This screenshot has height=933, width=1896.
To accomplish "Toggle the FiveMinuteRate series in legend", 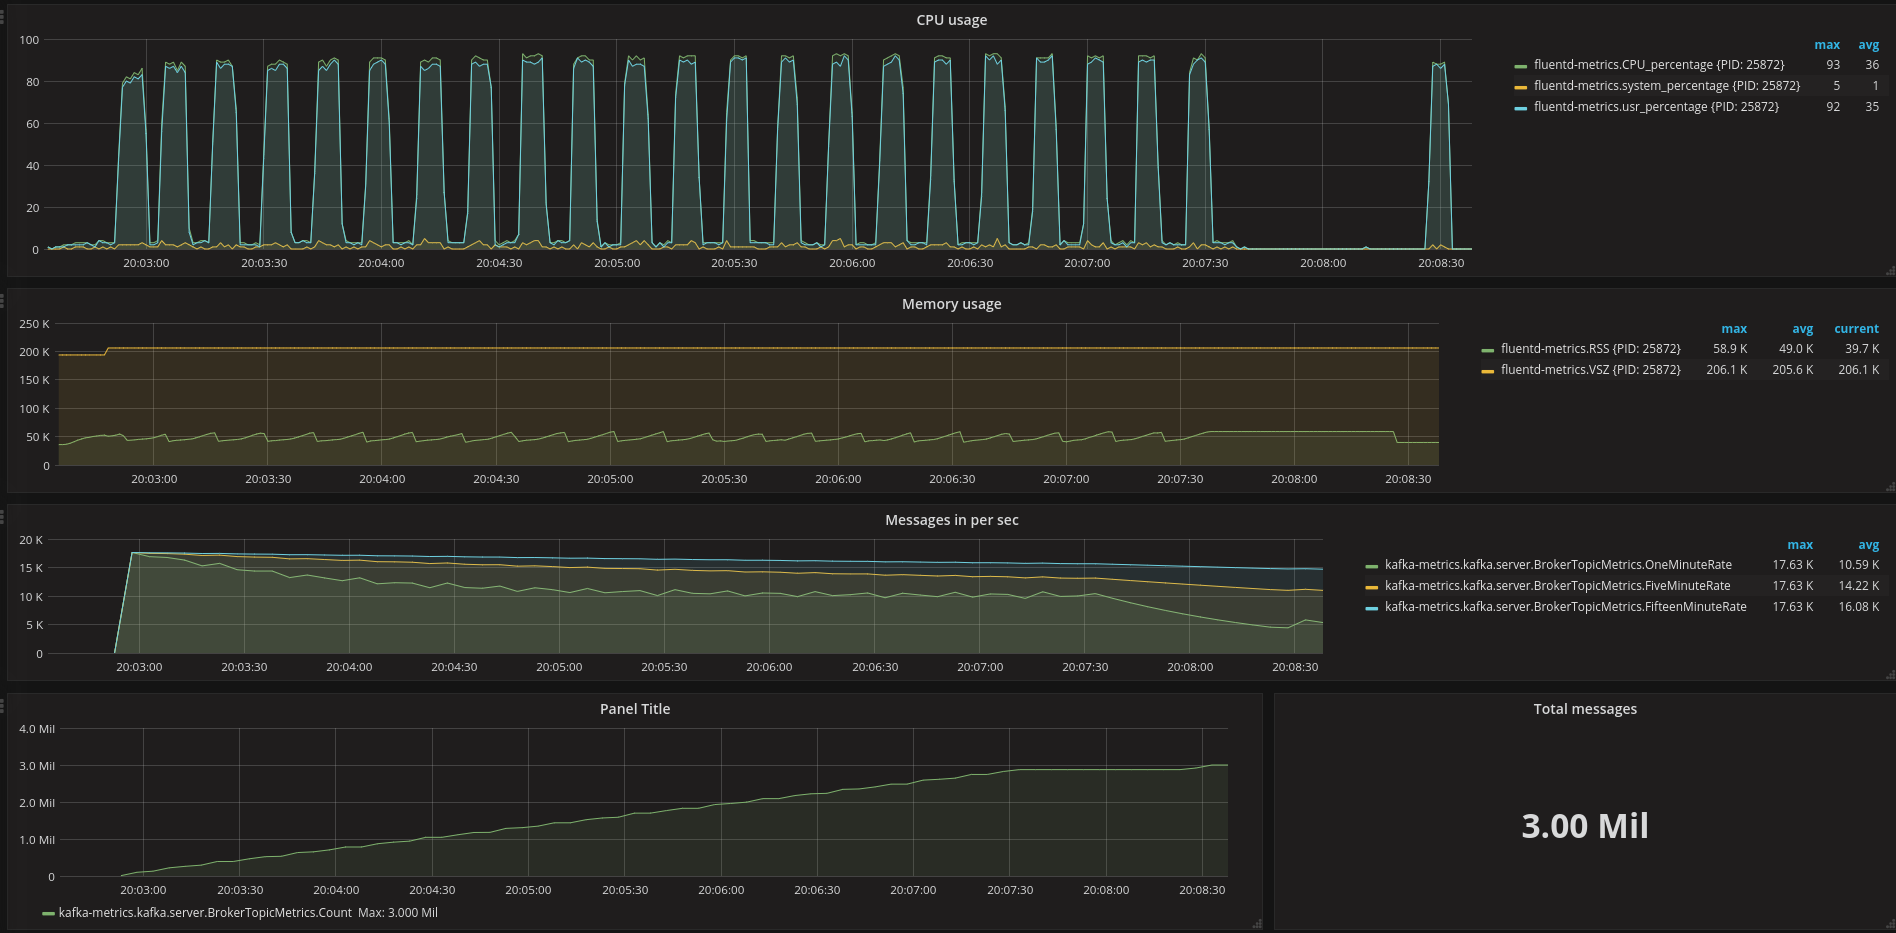I will (1557, 586).
